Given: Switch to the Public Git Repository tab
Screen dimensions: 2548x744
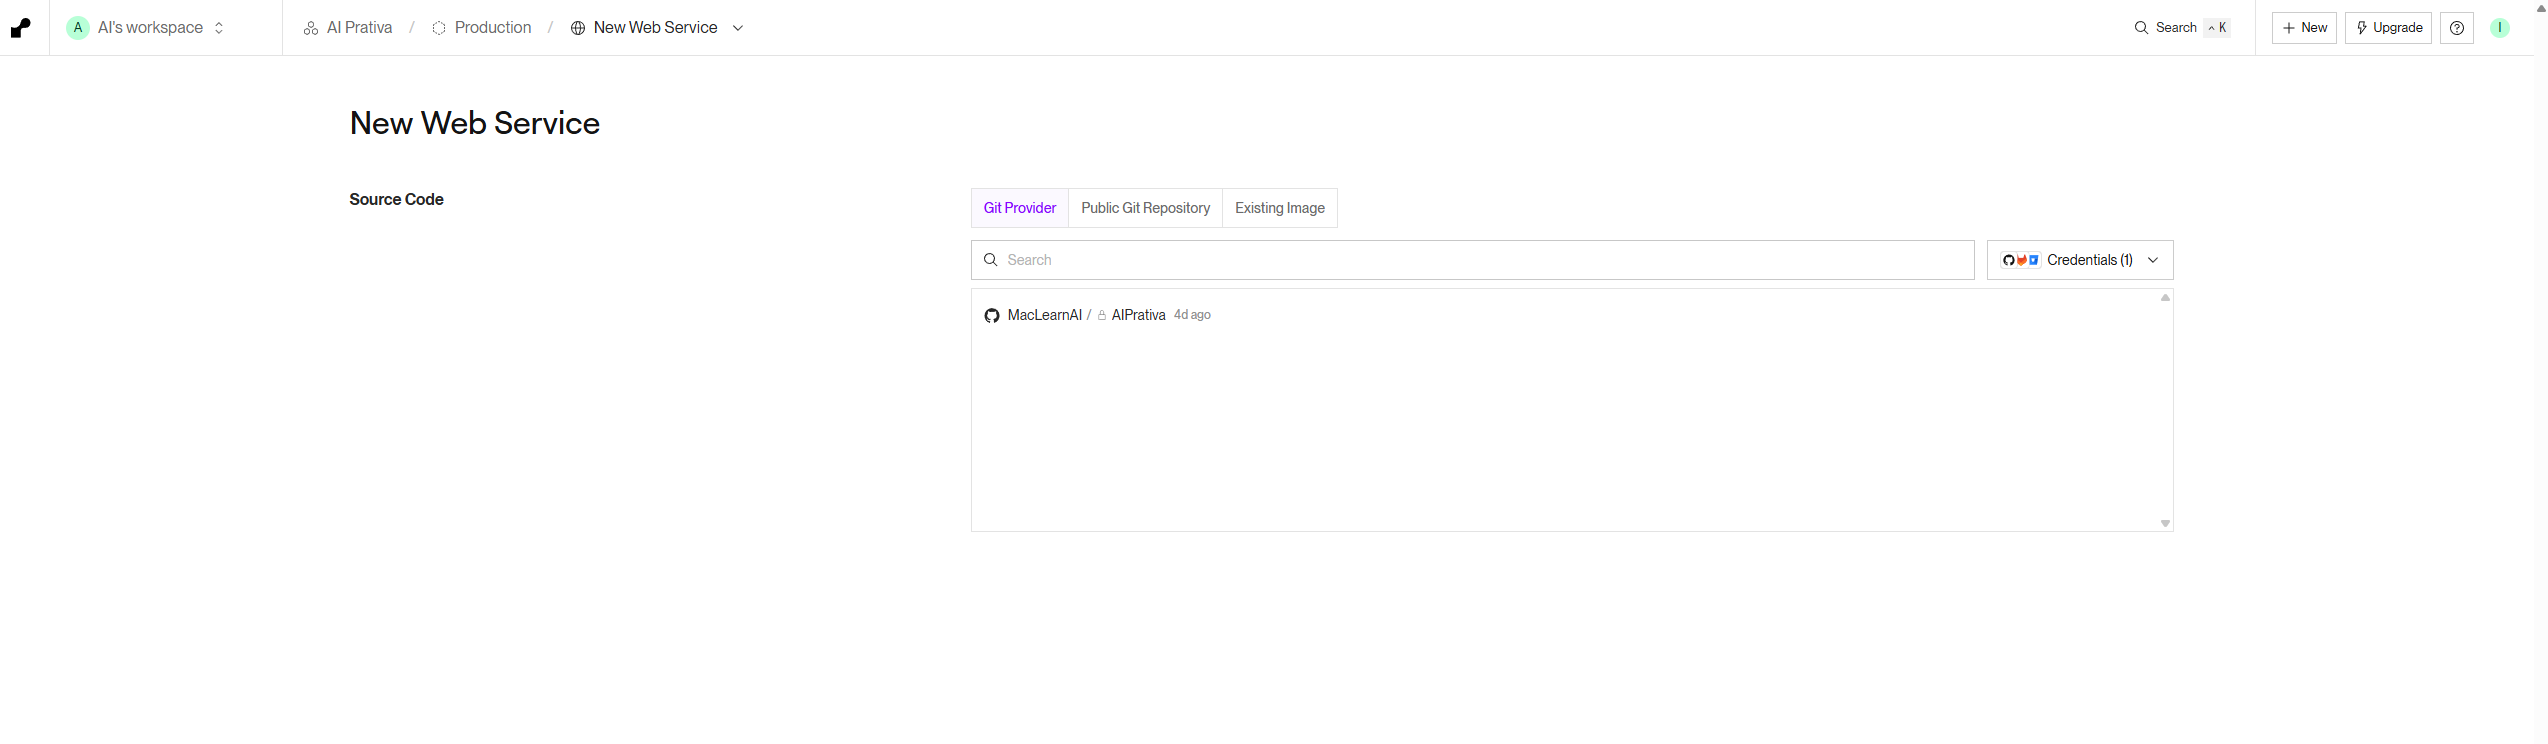Looking at the screenshot, I should tap(1145, 208).
